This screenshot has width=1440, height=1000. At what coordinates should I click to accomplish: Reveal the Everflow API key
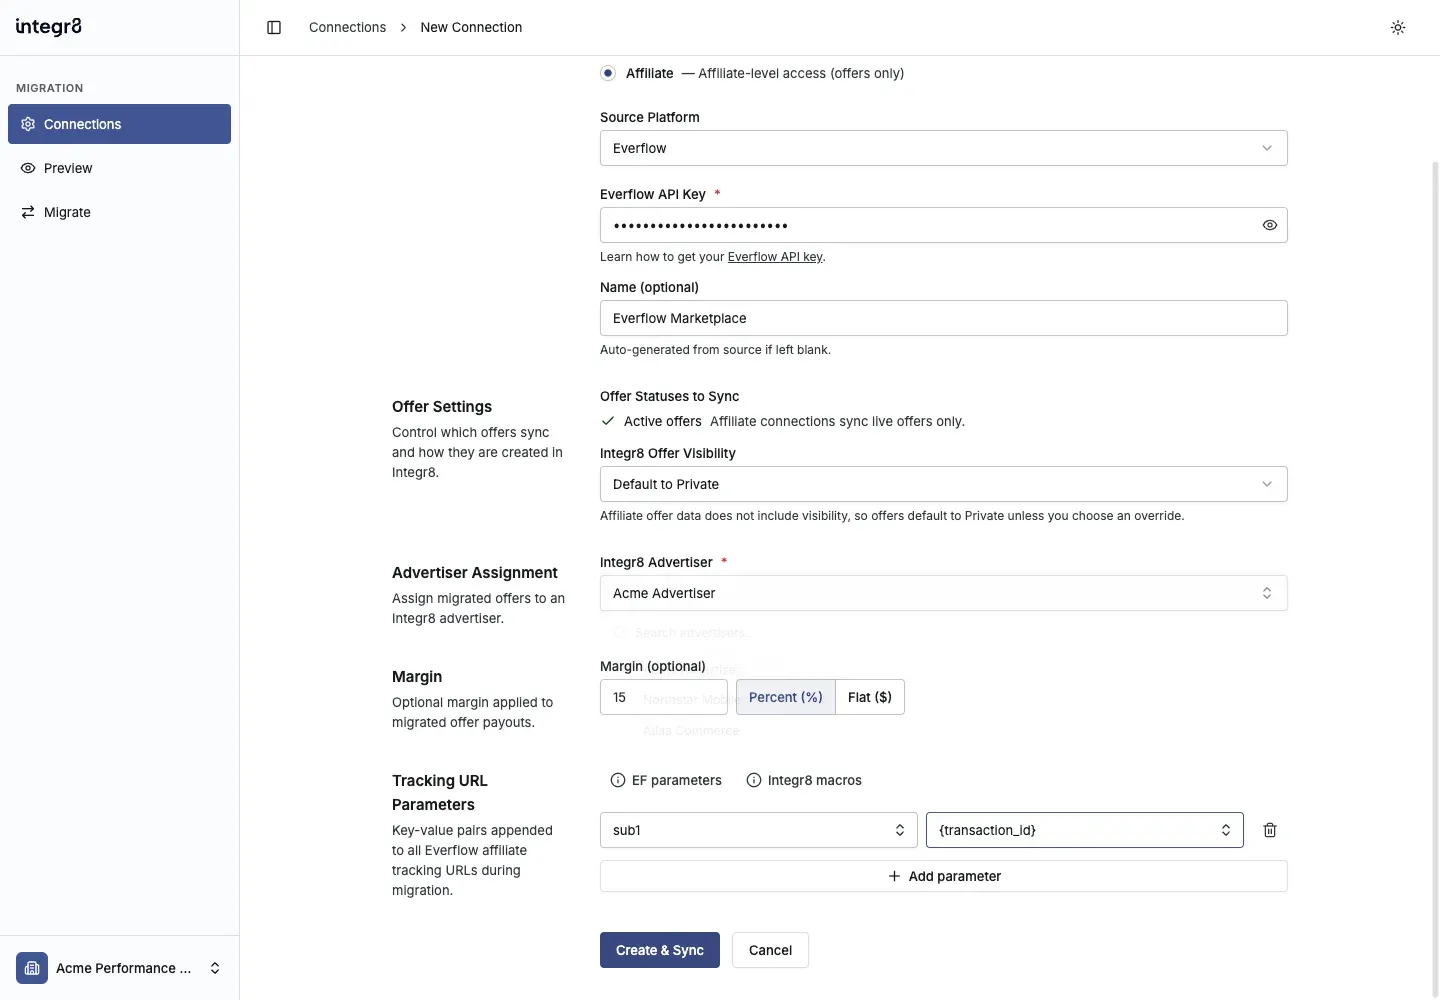click(x=1270, y=225)
